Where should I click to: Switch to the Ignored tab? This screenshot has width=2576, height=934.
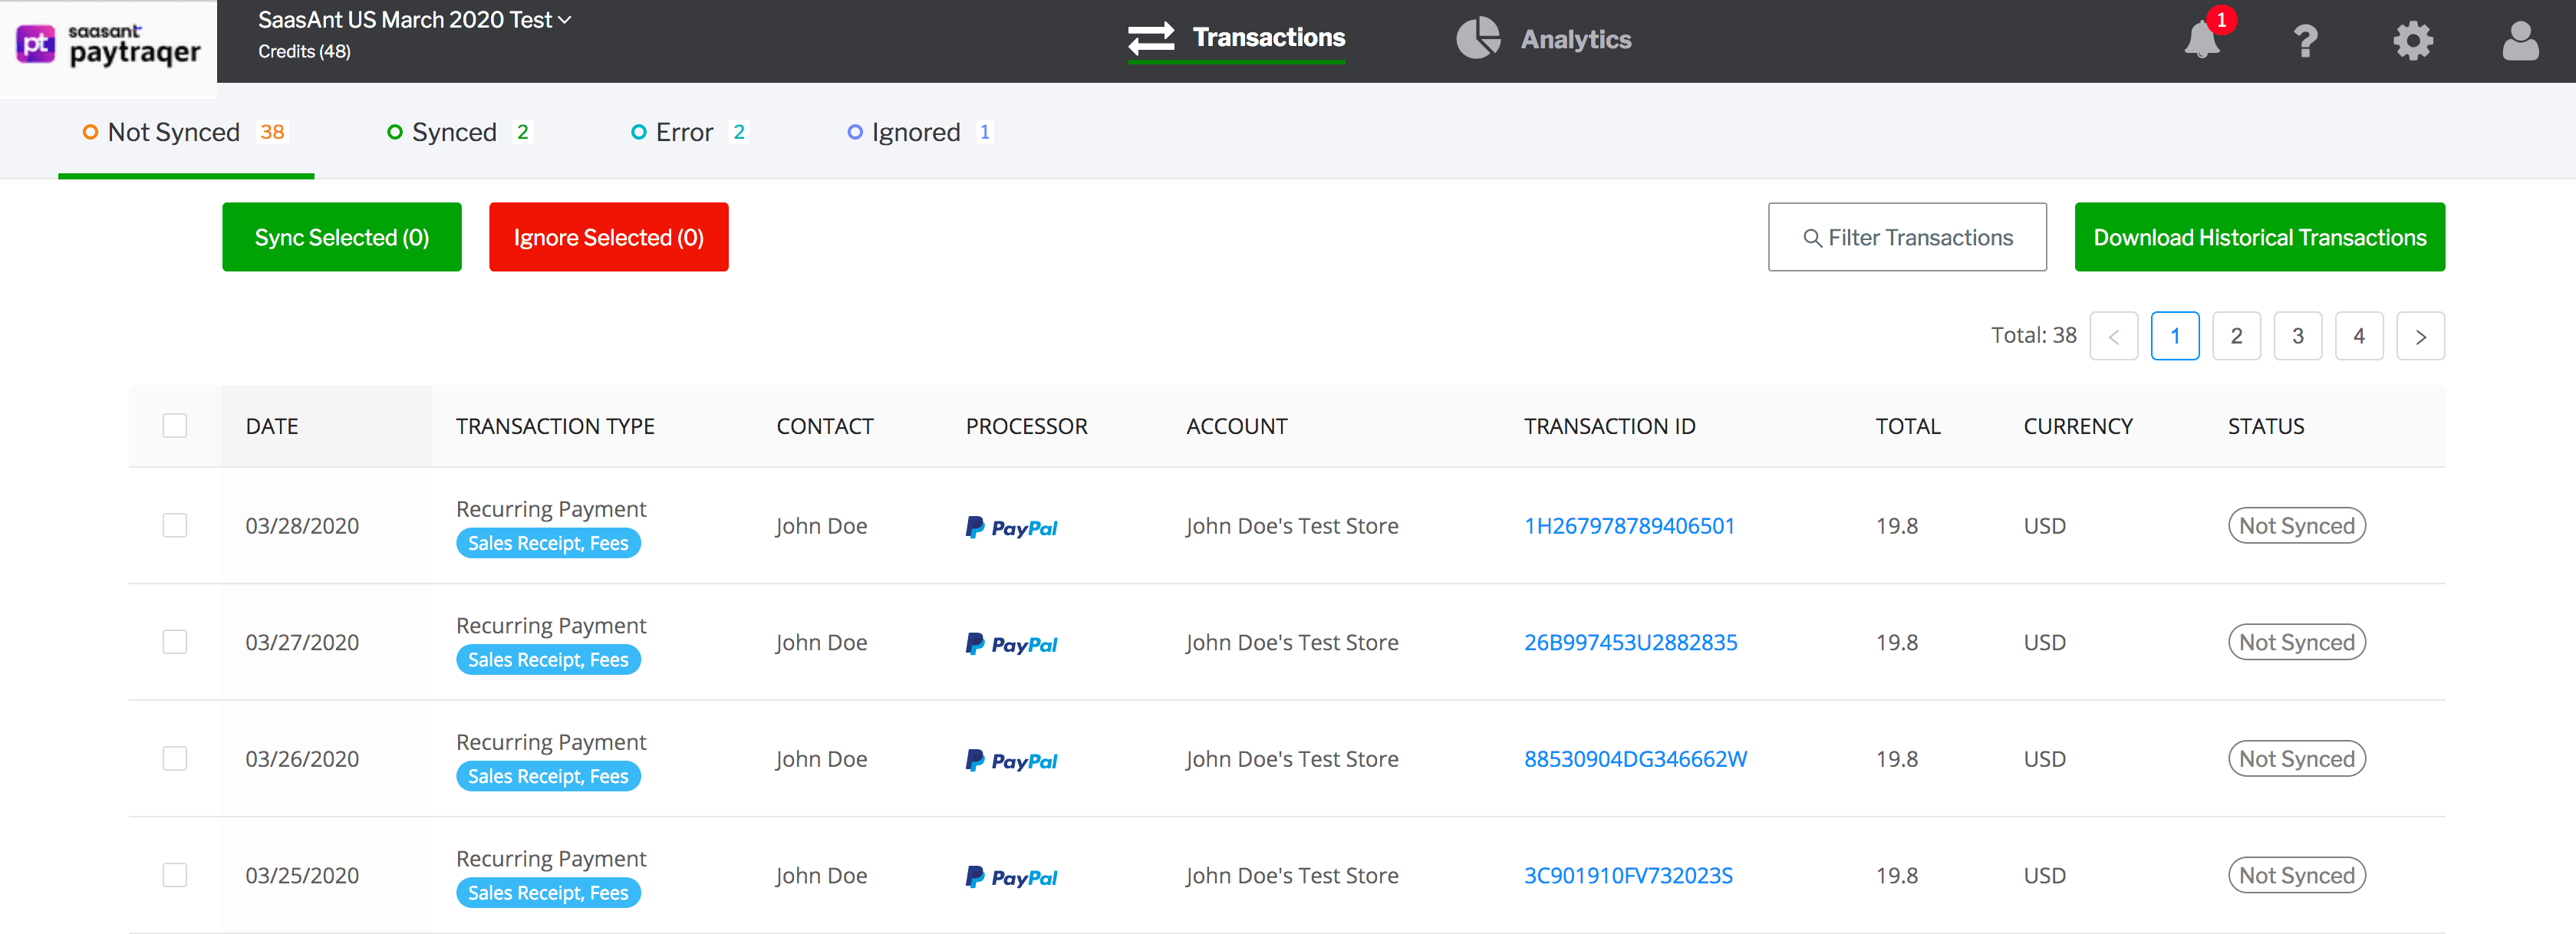coord(920,132)
